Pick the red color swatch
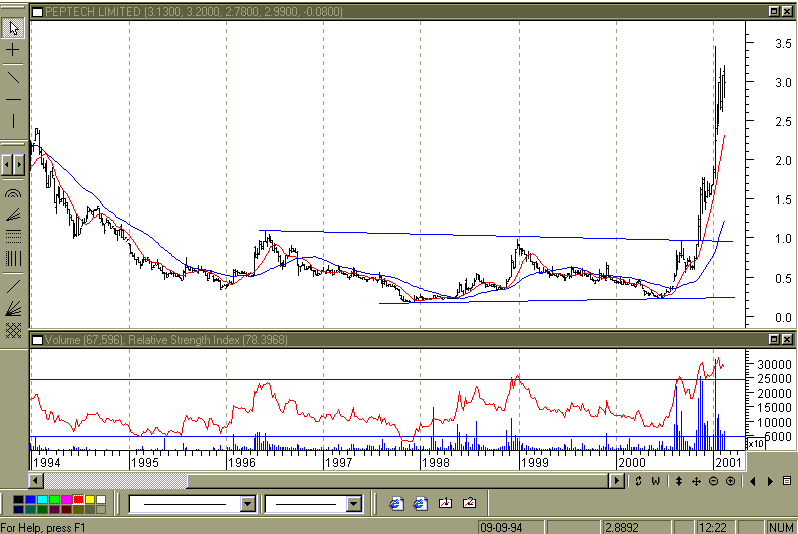The height and width of the screenshot is (534, 798). [x=78, y=499]
